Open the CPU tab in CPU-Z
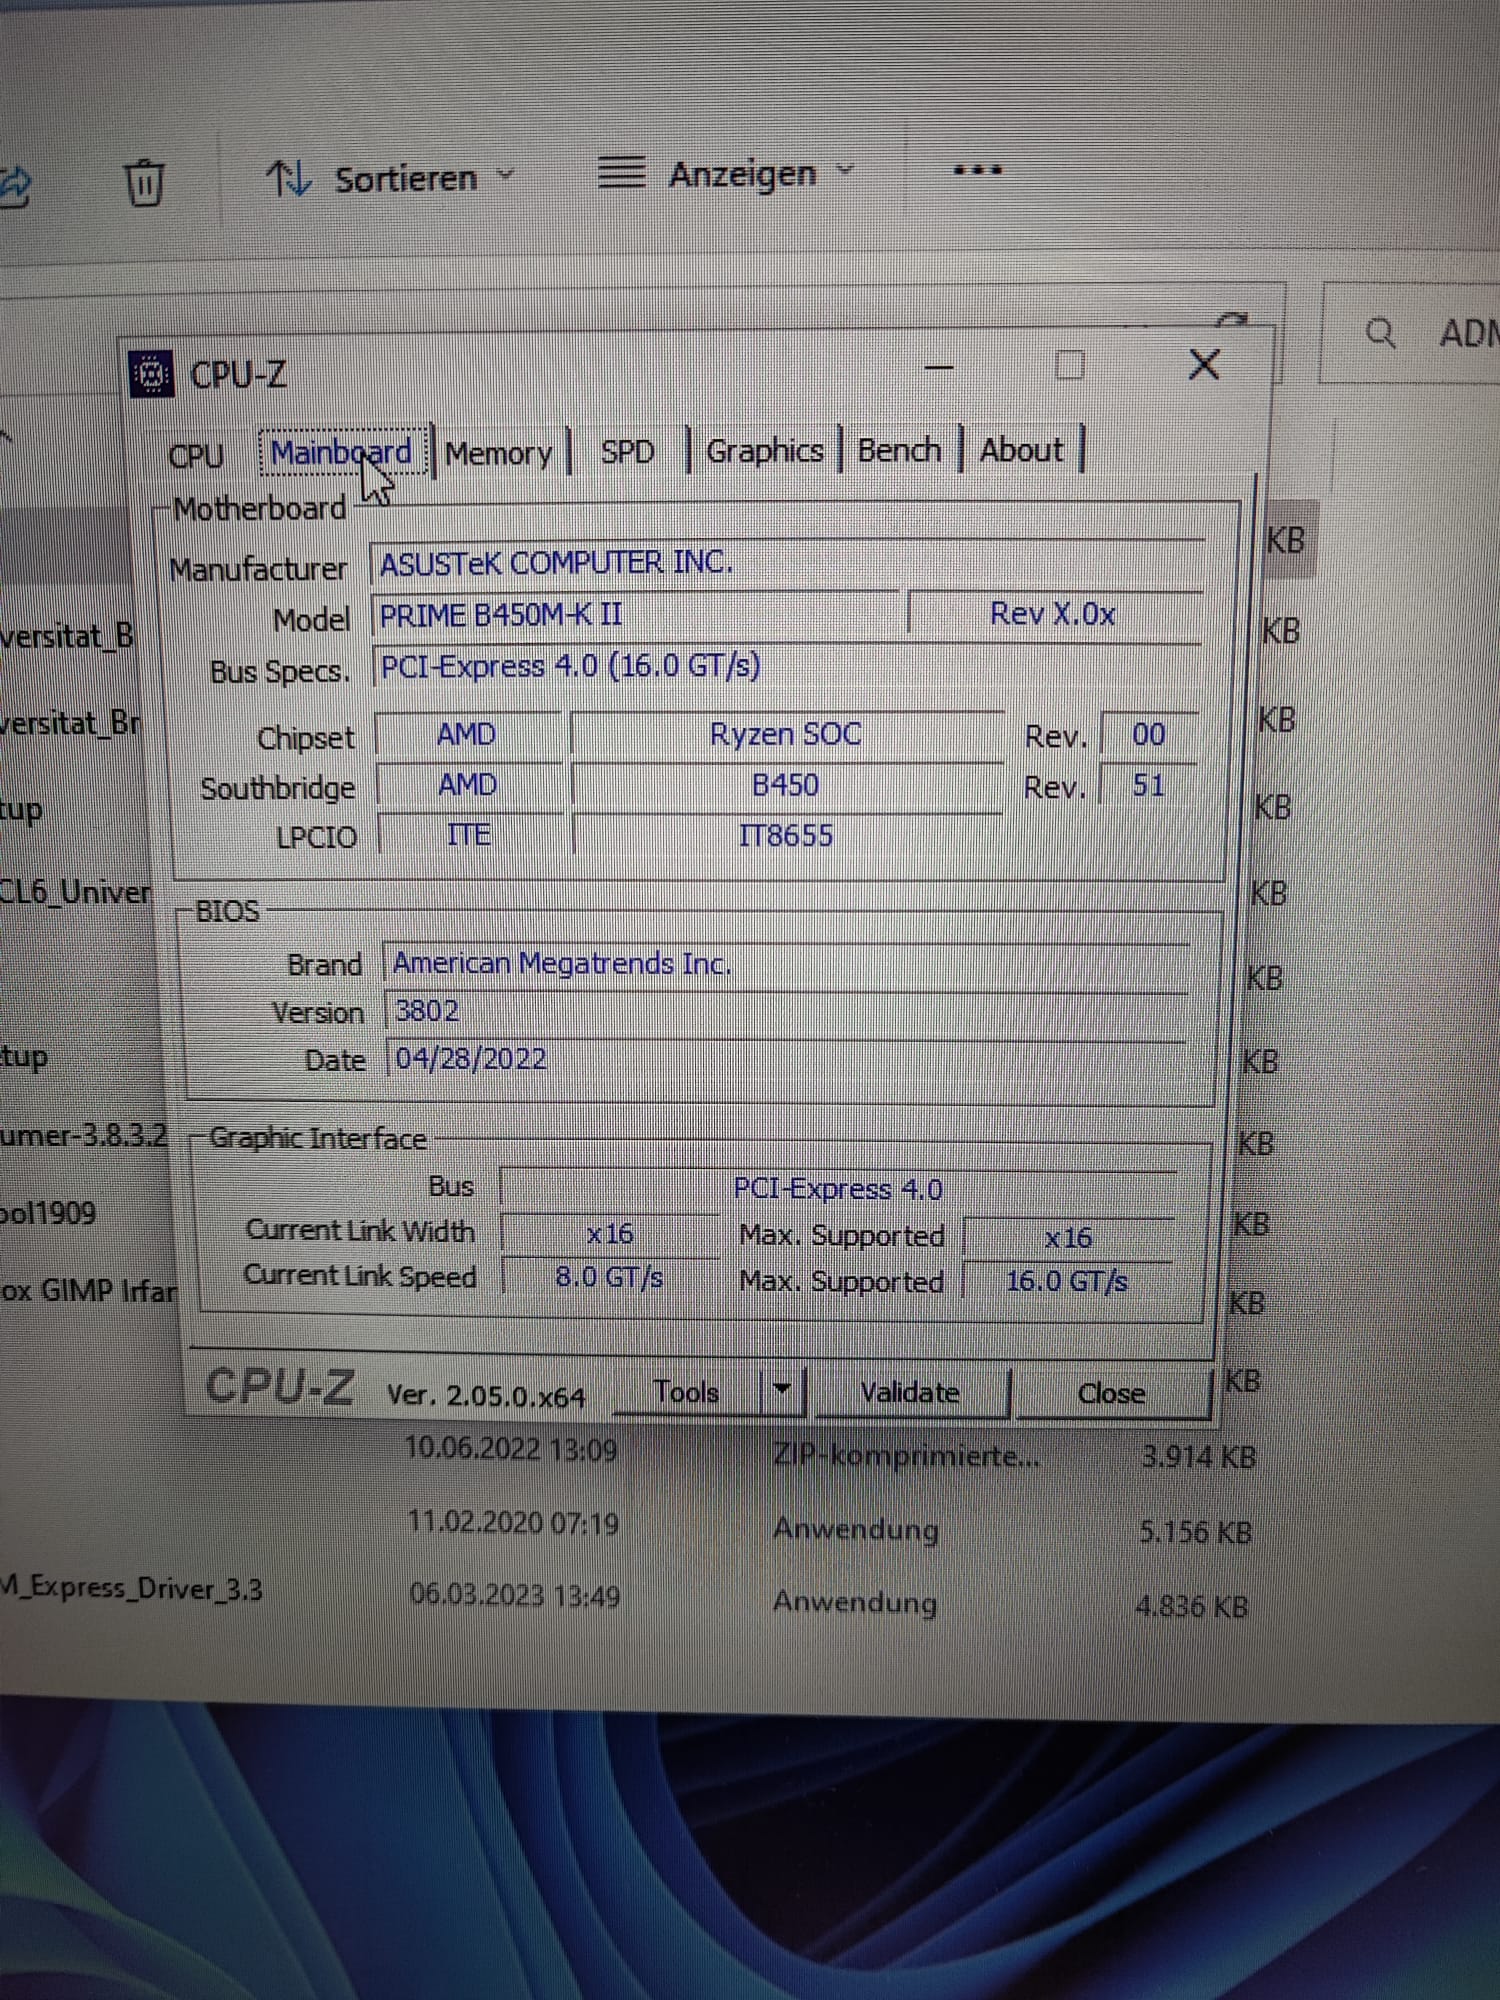Image resolution: width=1500 pixels, height=2000 pixels. [196, 456]
